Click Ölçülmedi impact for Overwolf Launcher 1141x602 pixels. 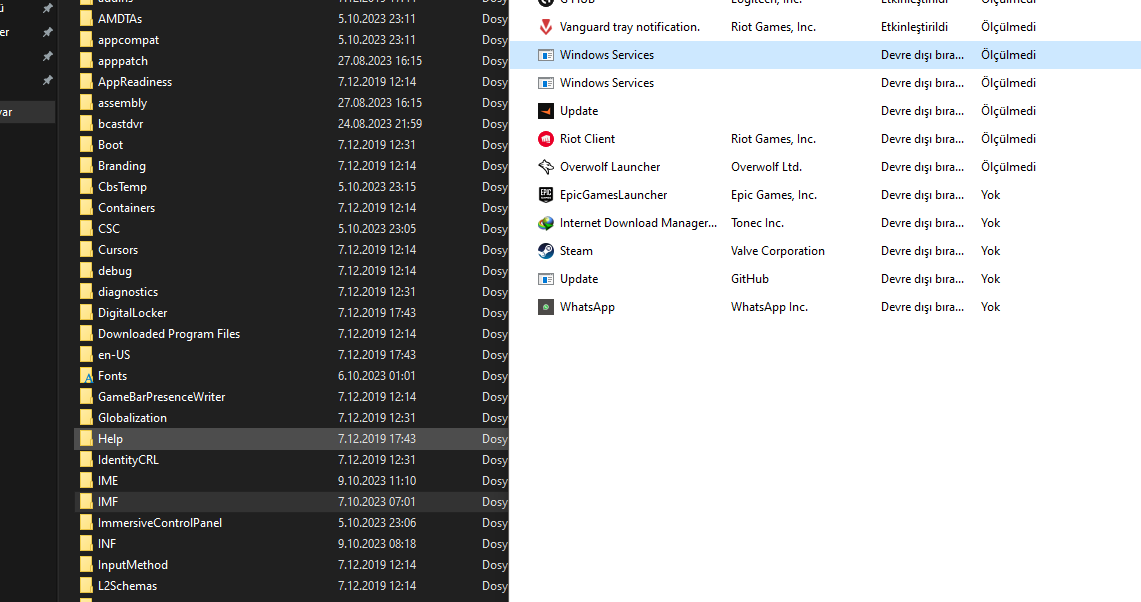[1008, 167]
